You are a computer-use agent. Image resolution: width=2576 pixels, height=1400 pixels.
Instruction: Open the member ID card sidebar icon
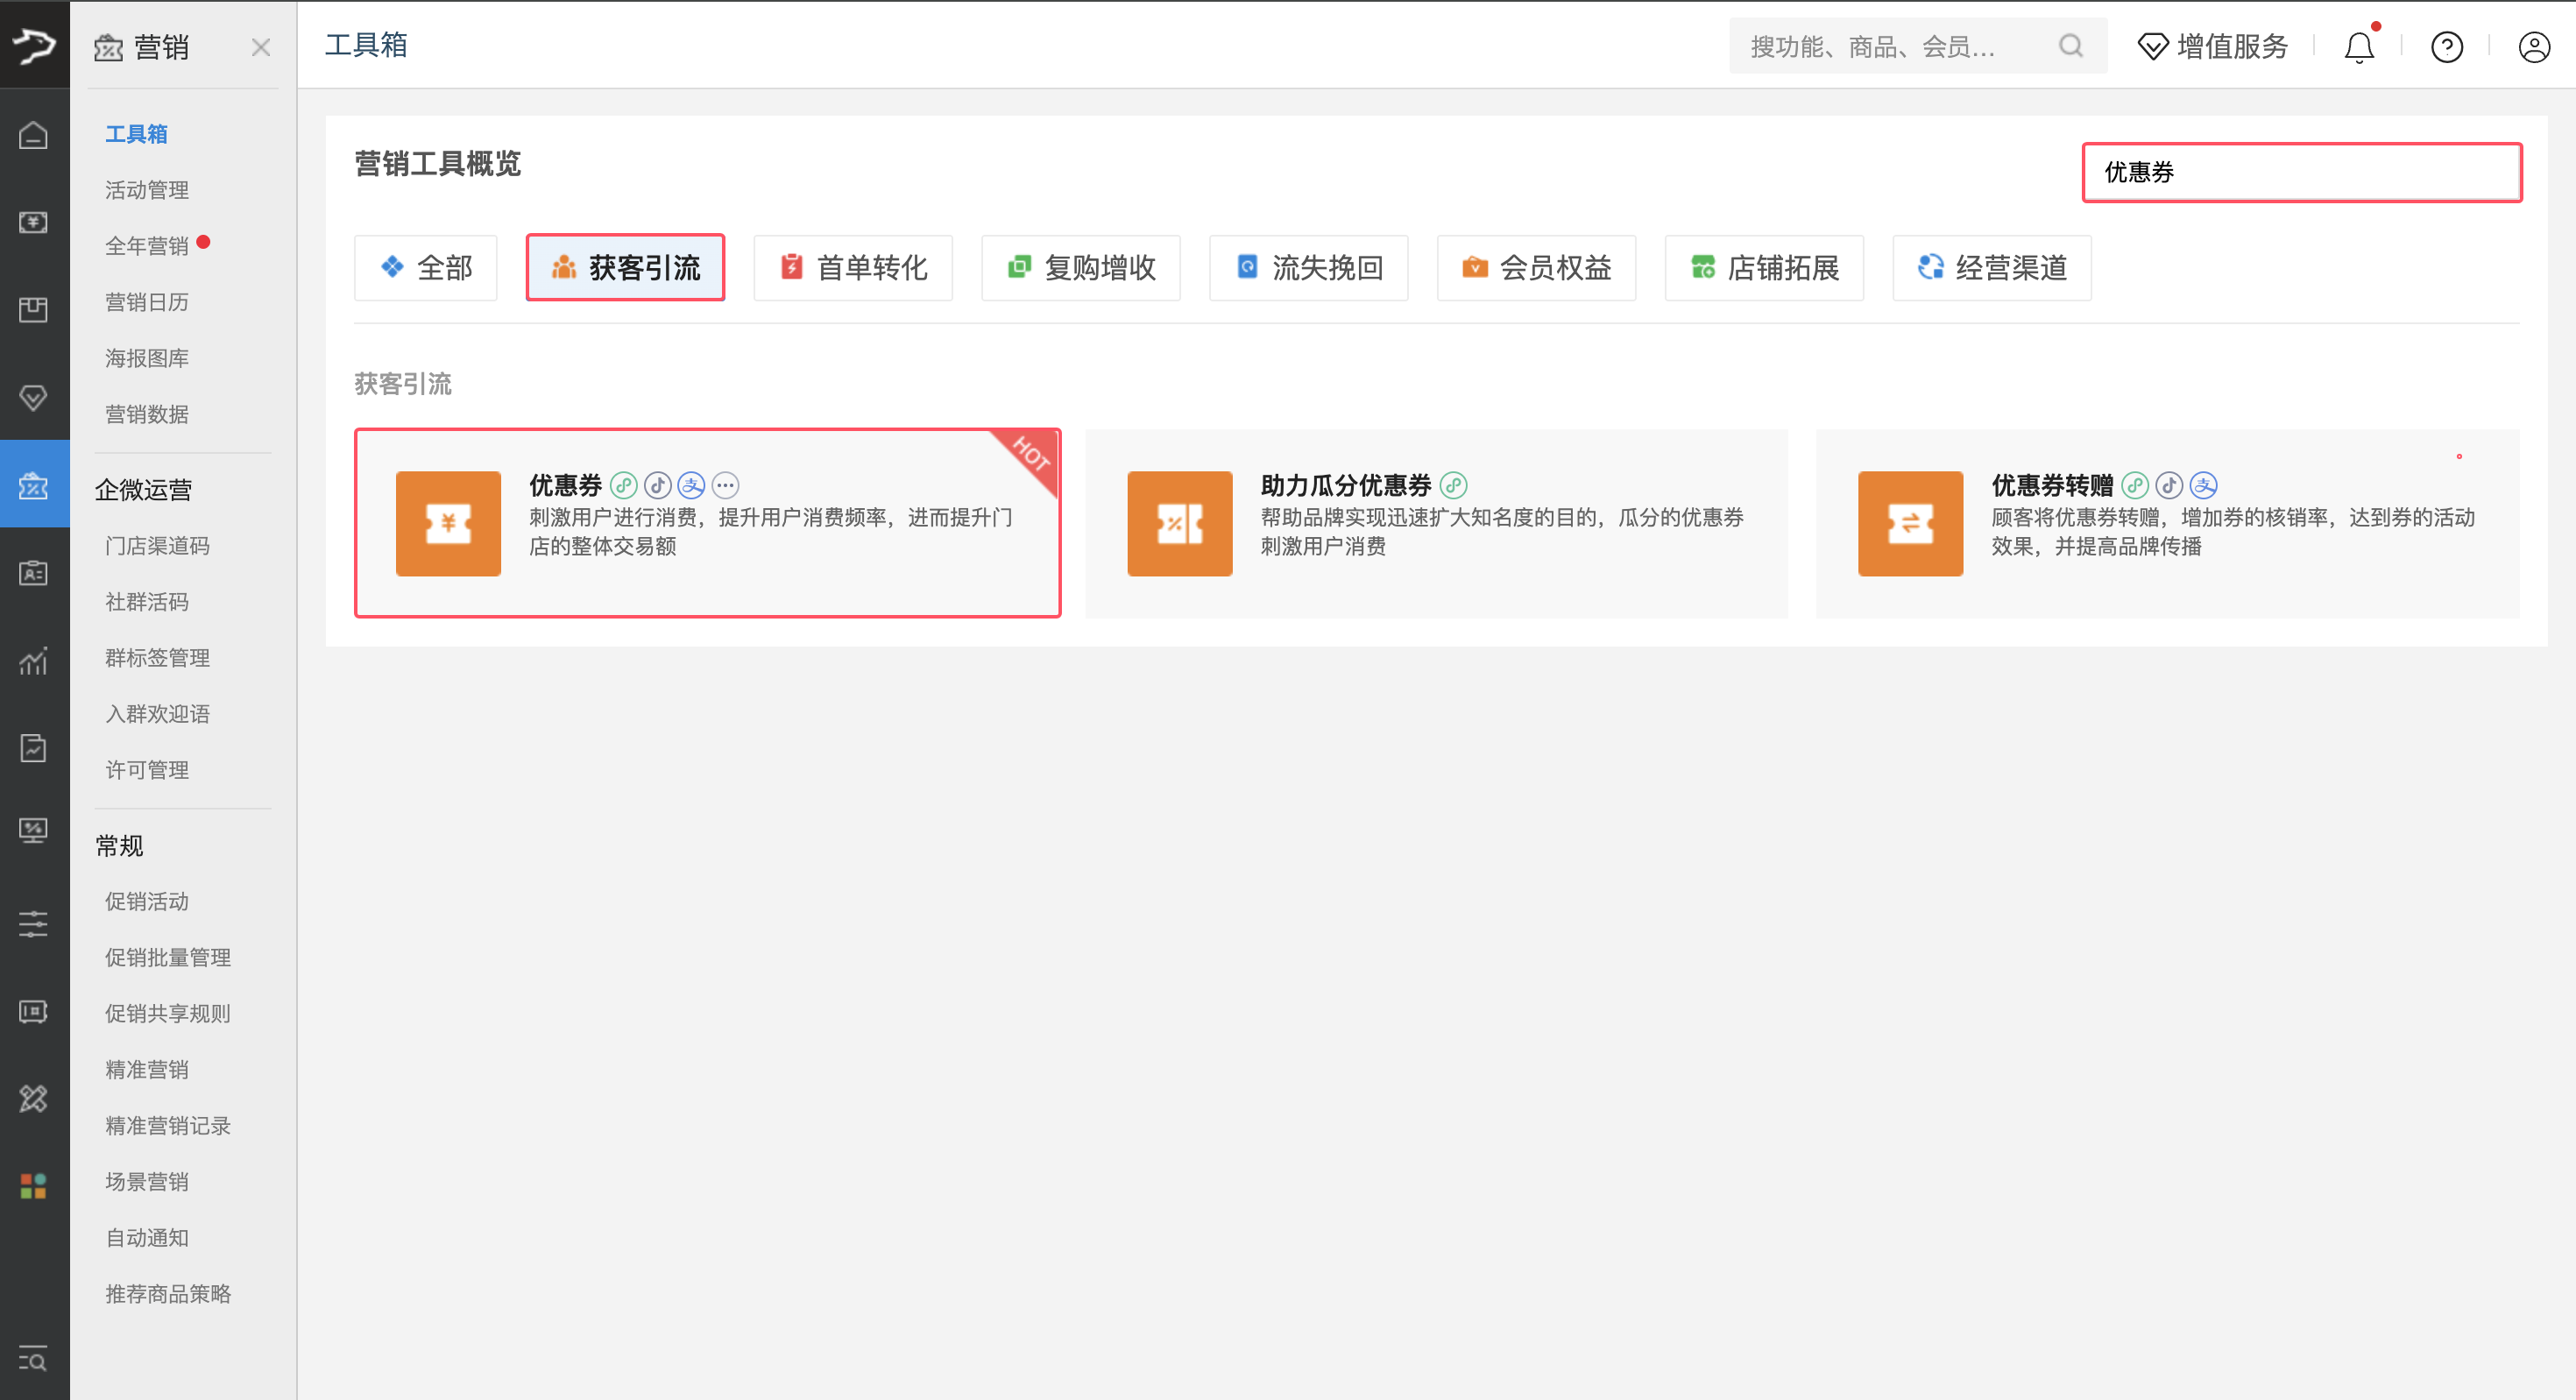click(x=33, y=573)
